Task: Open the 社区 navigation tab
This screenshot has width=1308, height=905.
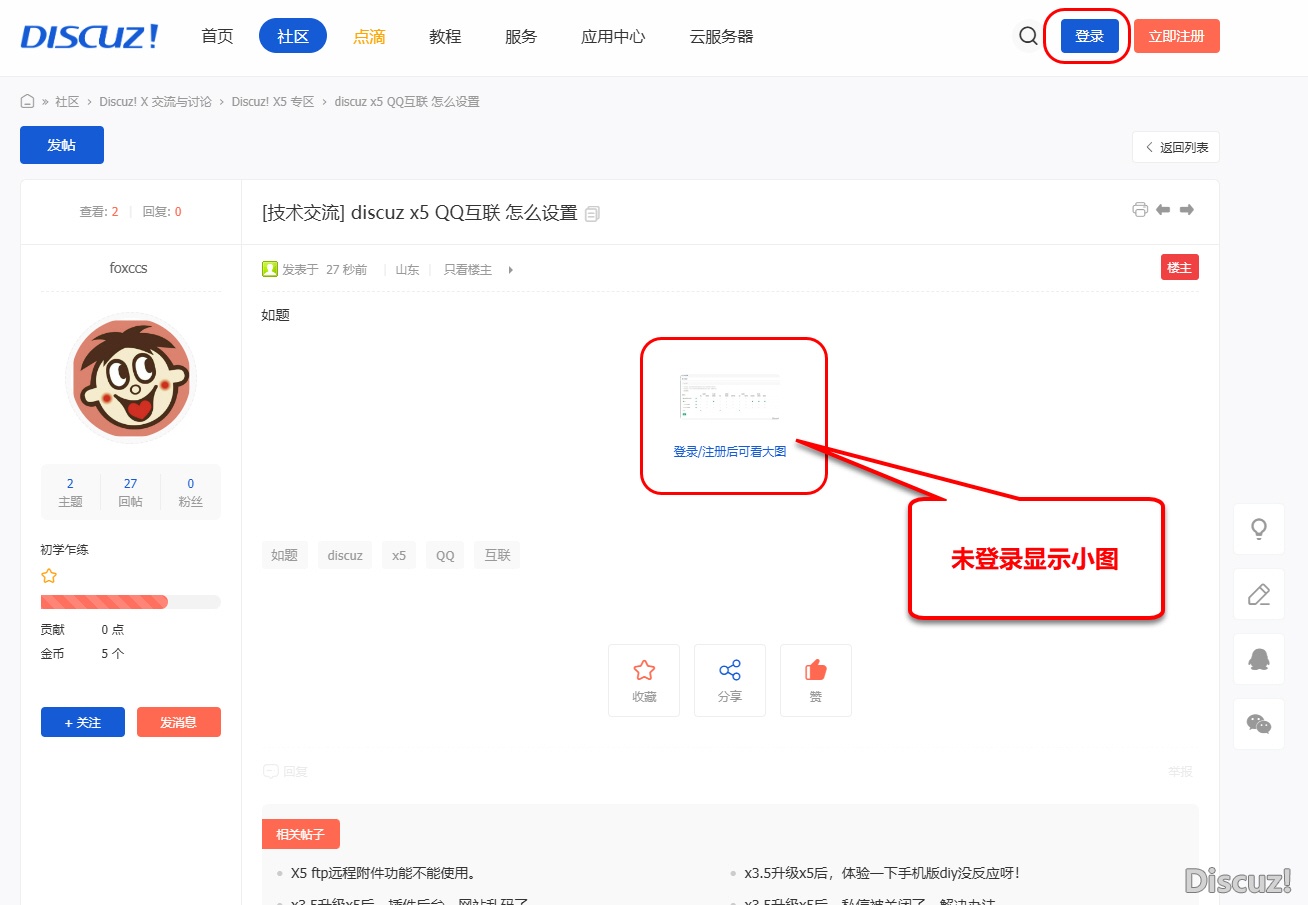Action: point(293,37)
